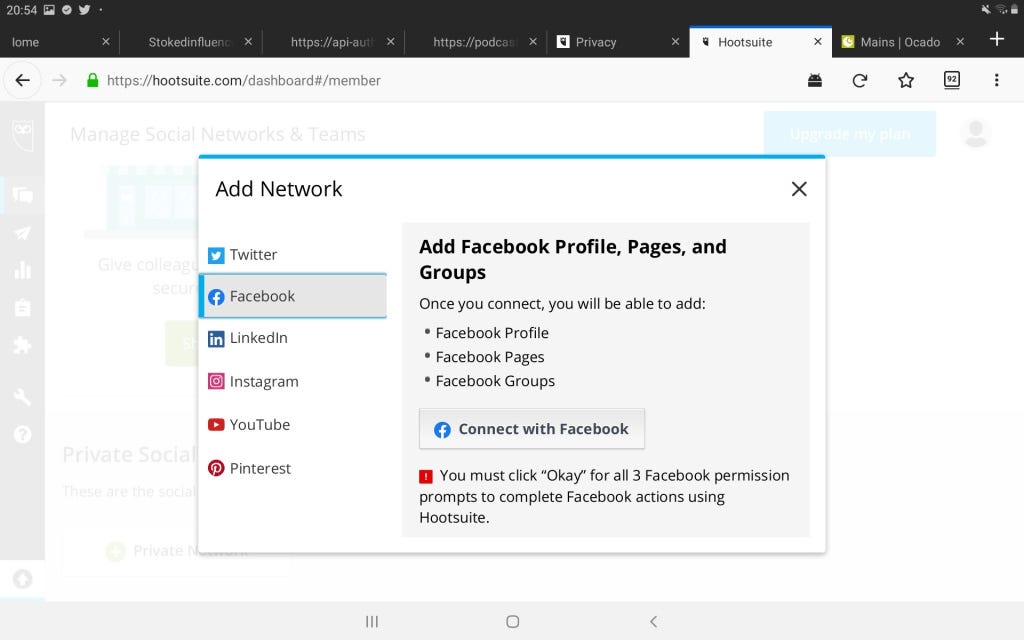Open Help question mark icon
1024x640 pixels.
click(x=22, y=434)
